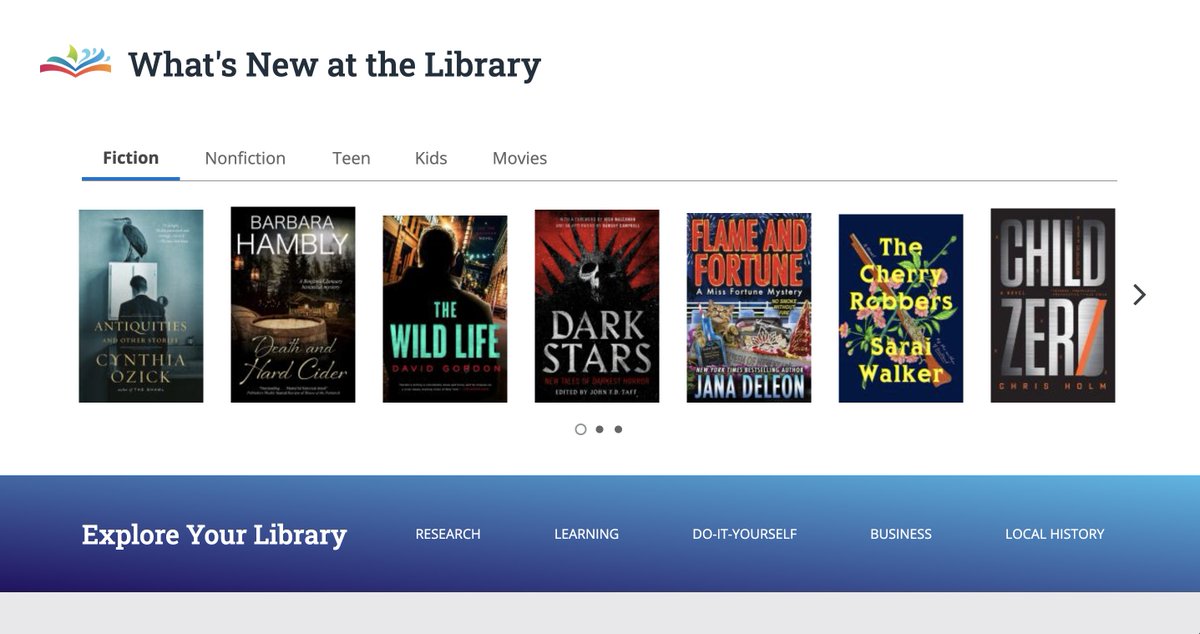1200x634 pixels.
Task: Jump to third carousel page dot
Action: coord(618,429)
